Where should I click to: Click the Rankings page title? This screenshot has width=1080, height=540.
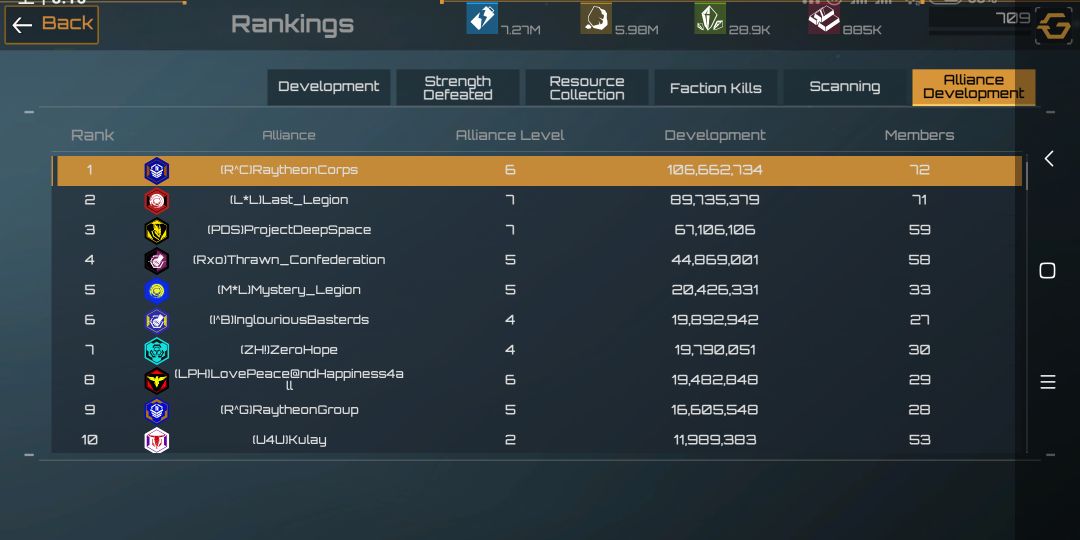(x=293, y=24)
